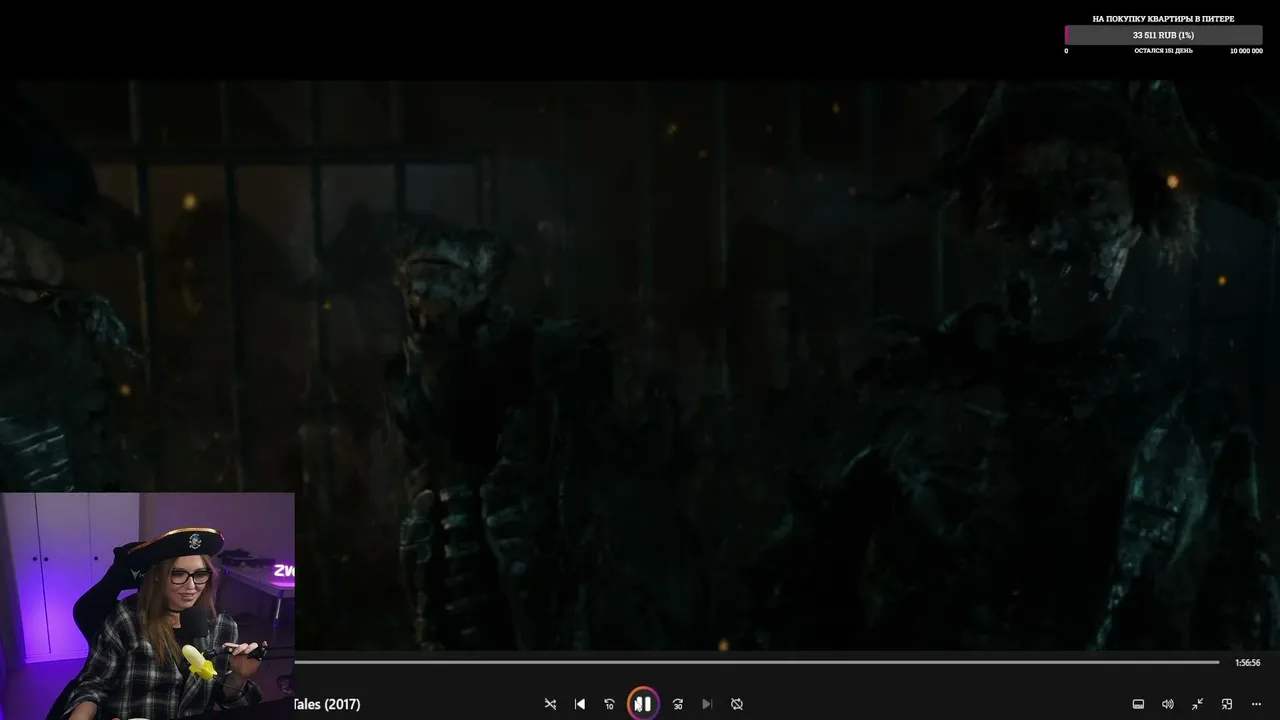The width and height of the screenshot is (1280, 720).
Task: Click the '10 000 000' goal amount
Action: point(1246,51)
